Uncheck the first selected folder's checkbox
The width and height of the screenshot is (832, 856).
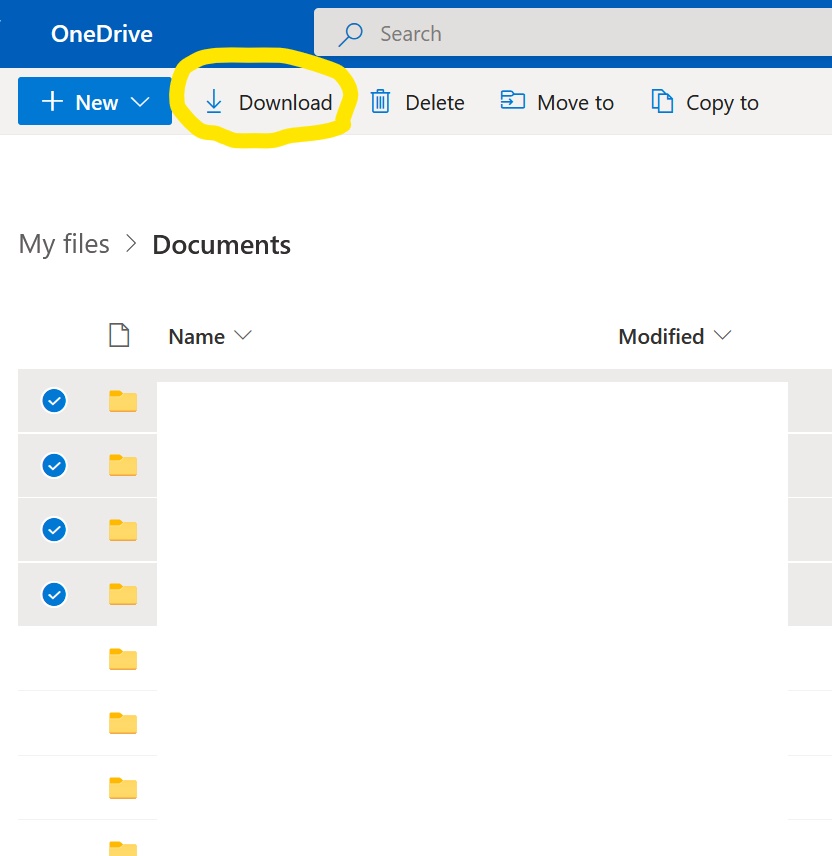click(54, 401)
